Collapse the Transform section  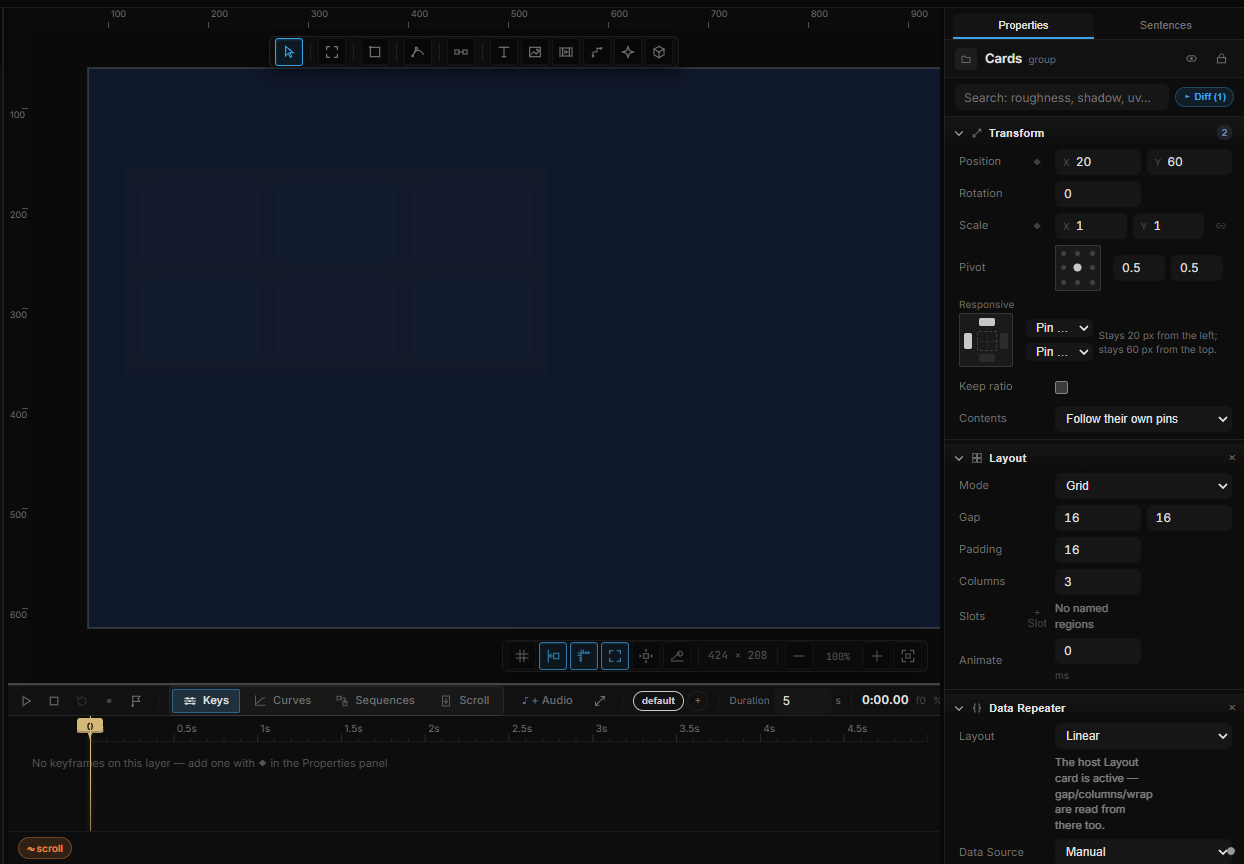pyautogui.click(x=959, y=133)
